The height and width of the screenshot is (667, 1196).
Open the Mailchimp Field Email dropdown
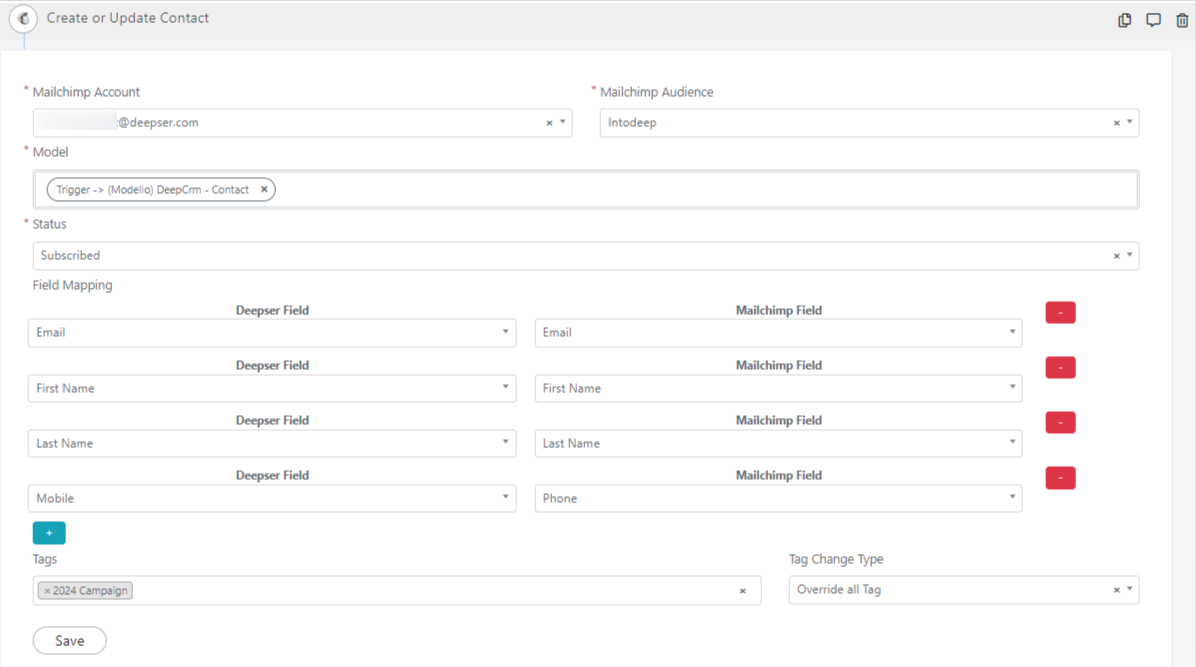pos(778,333)
